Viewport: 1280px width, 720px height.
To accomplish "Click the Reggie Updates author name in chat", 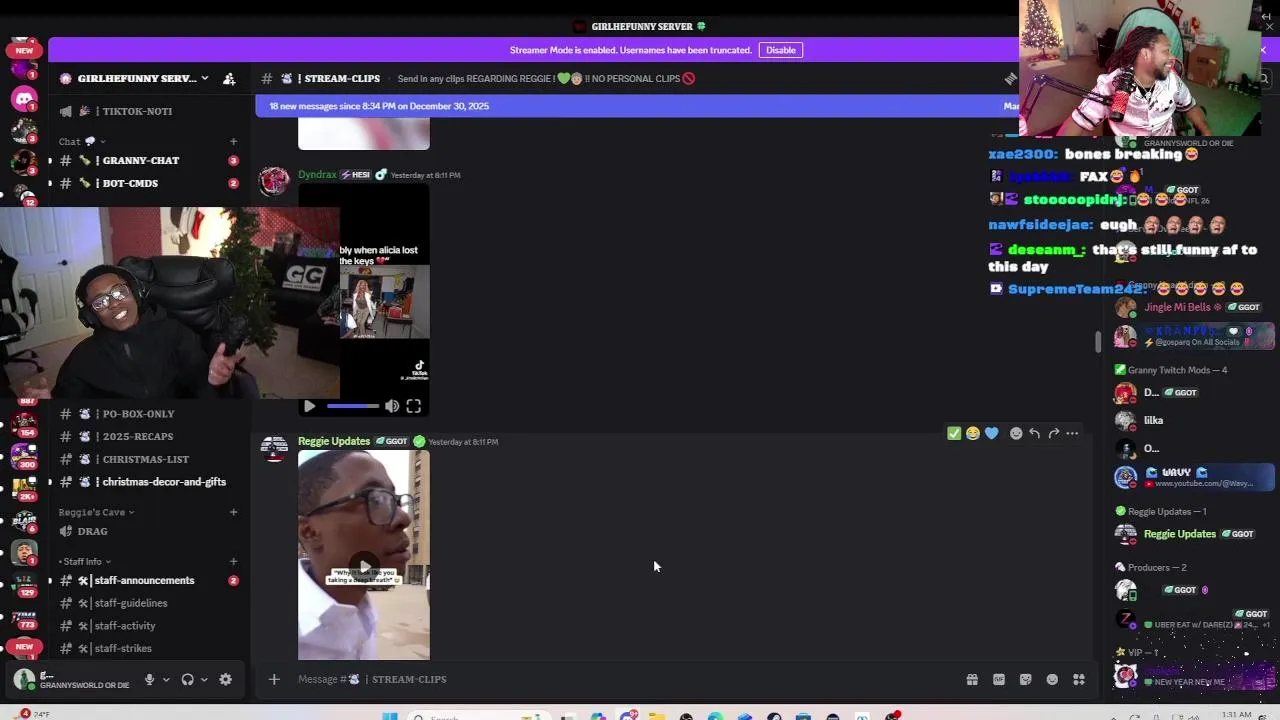I will click(x=334, y=441).
